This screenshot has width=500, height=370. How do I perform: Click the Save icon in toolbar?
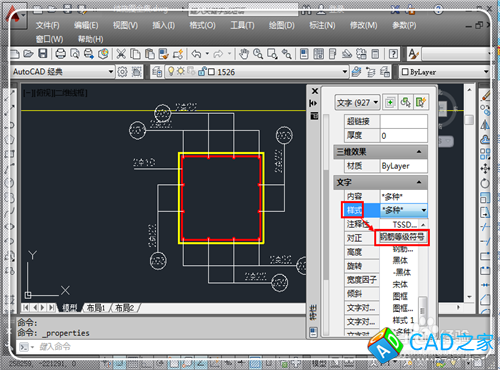[x=43, y=54]
